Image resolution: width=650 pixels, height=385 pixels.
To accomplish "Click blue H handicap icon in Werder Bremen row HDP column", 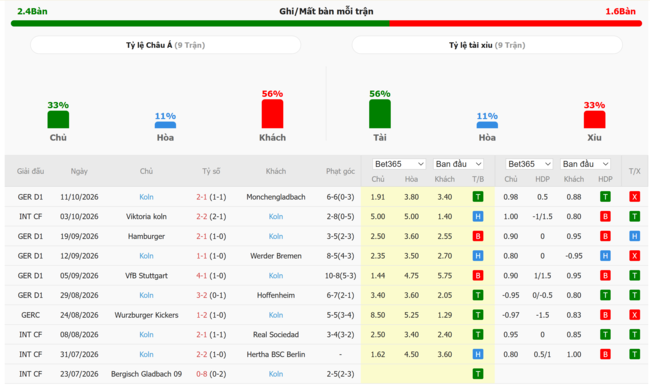I will click(605, 256).
